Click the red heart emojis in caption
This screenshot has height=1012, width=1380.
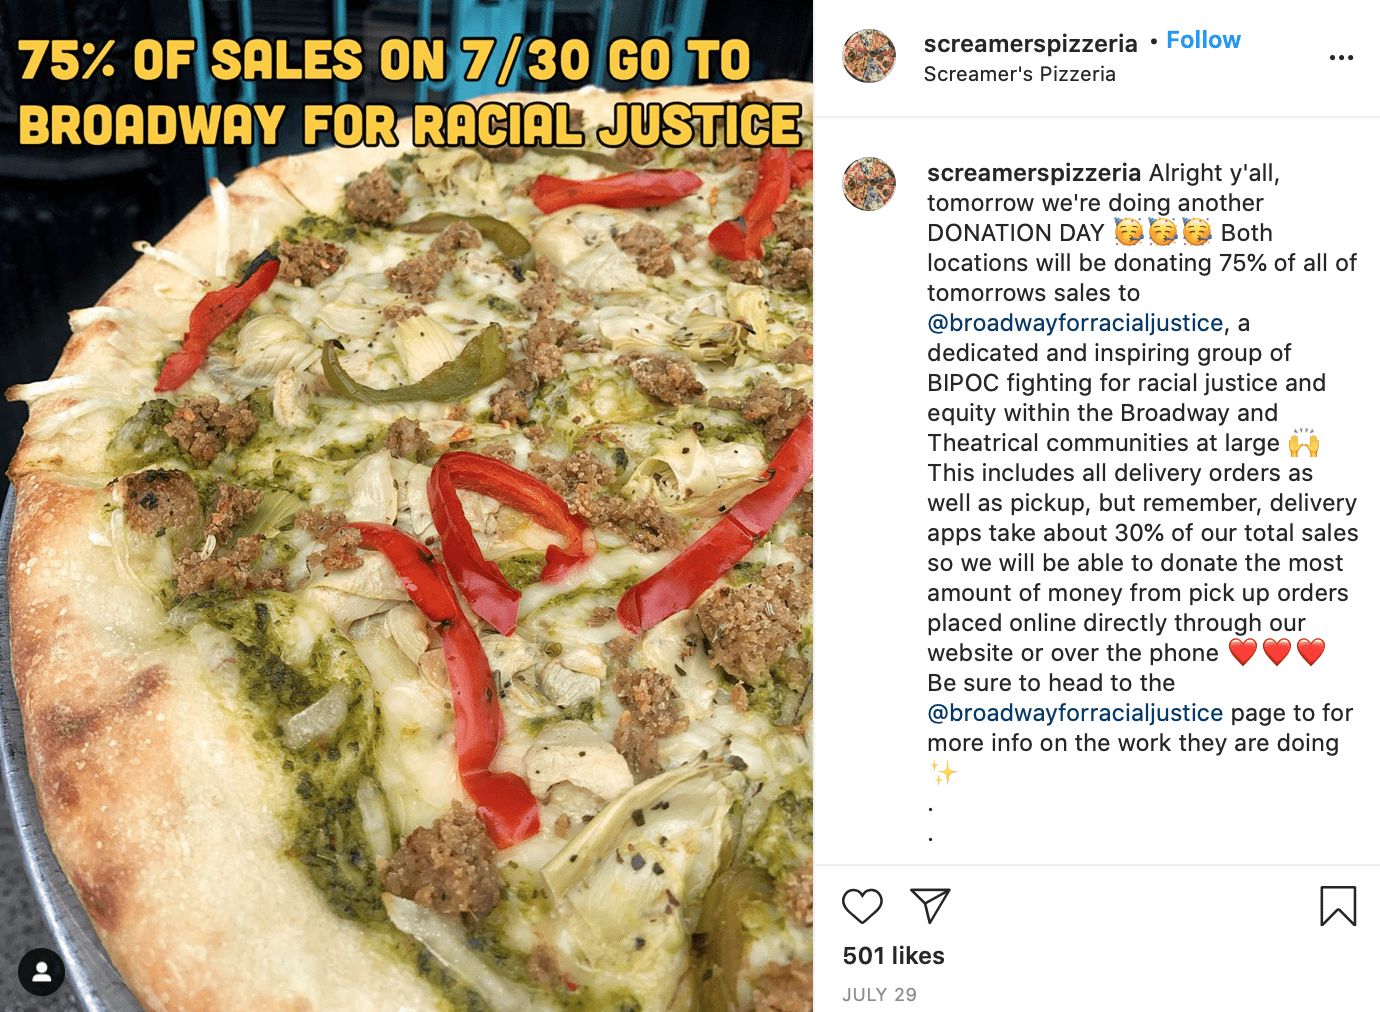[1277, 653]
